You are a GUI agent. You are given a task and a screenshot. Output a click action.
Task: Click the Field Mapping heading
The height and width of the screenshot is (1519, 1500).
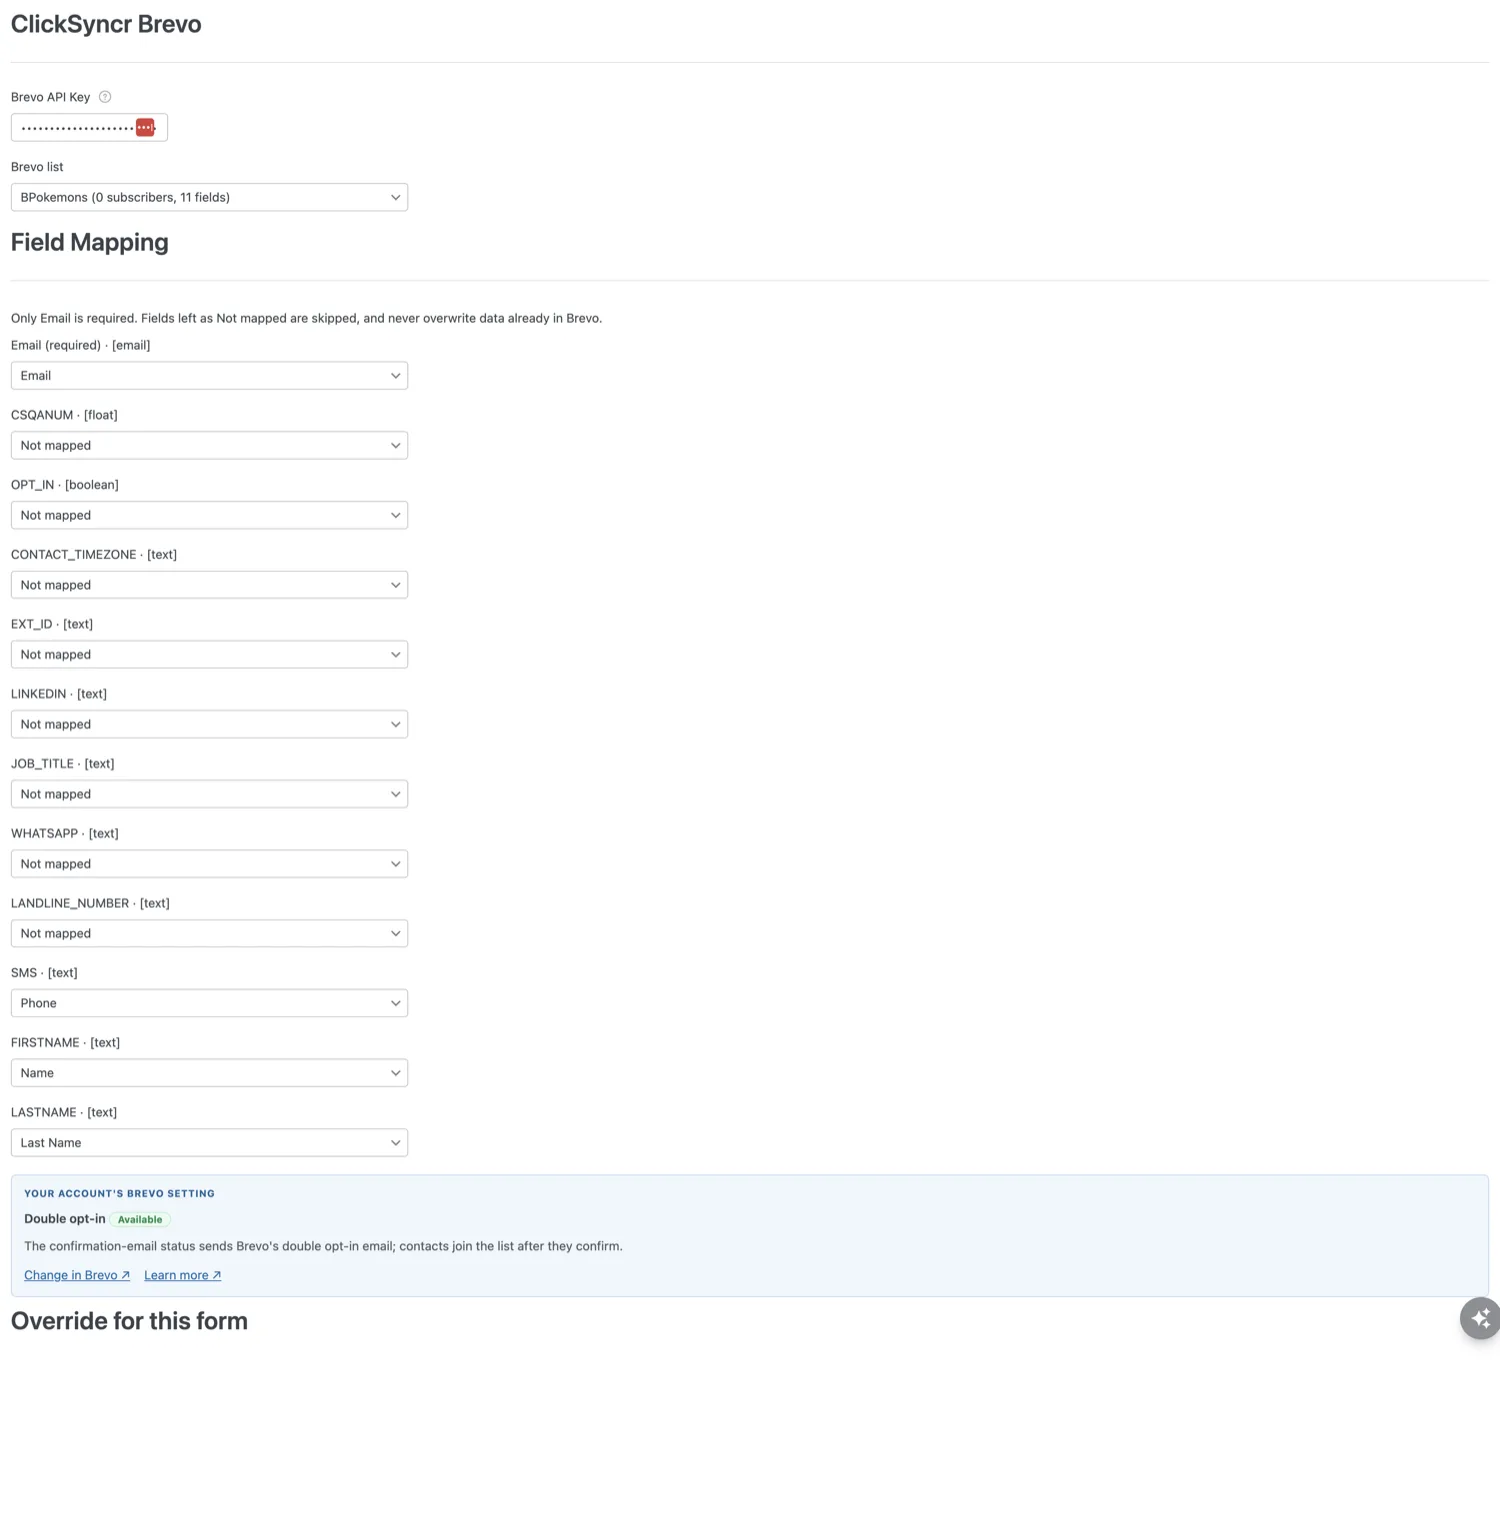(x=90, y=242)
